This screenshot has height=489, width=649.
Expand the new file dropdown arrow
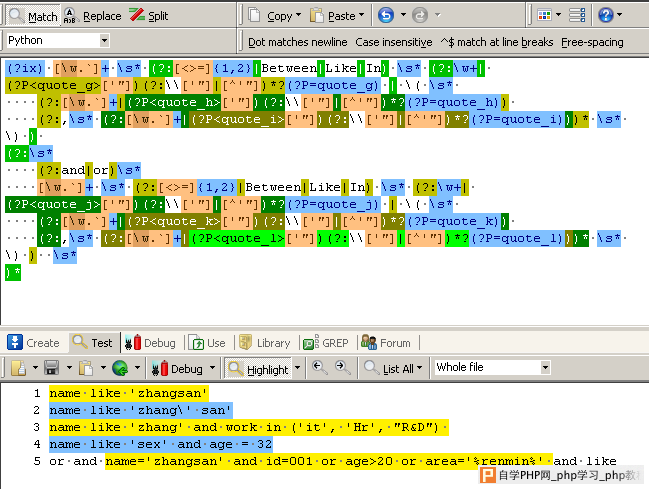click(x=35, y=367)
